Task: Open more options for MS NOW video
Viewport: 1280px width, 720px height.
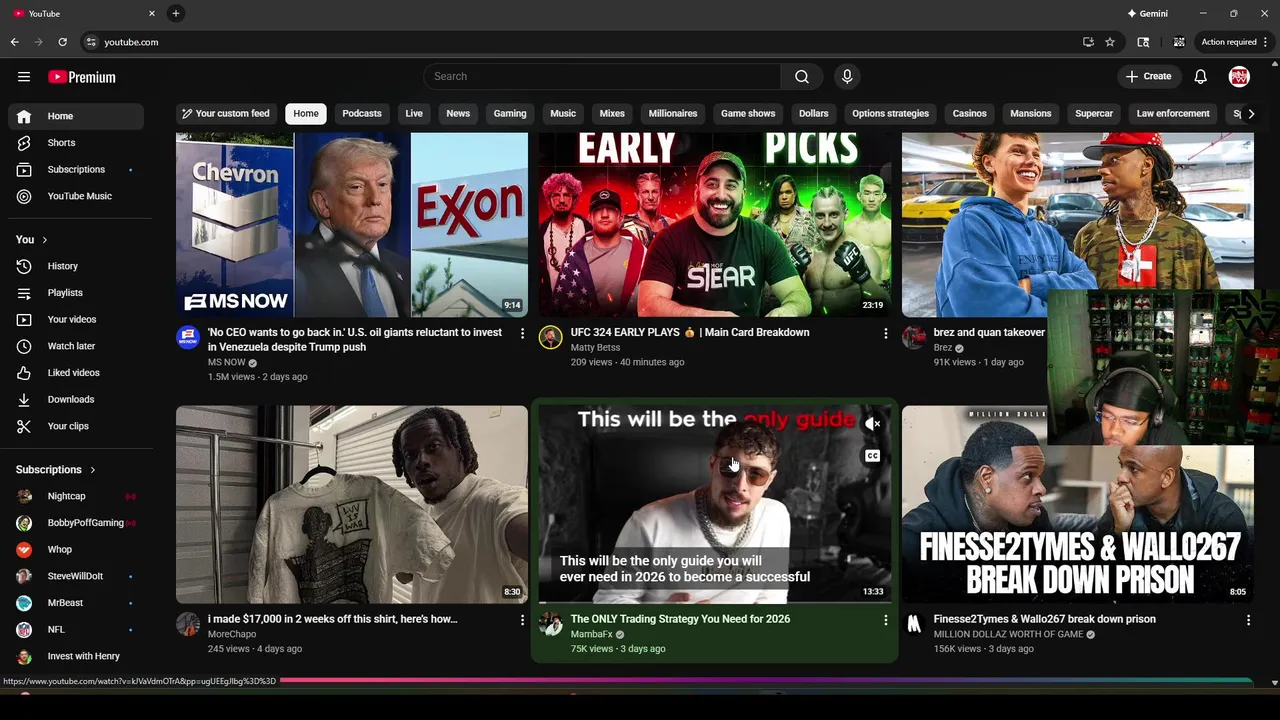Action: pos(522,333)
